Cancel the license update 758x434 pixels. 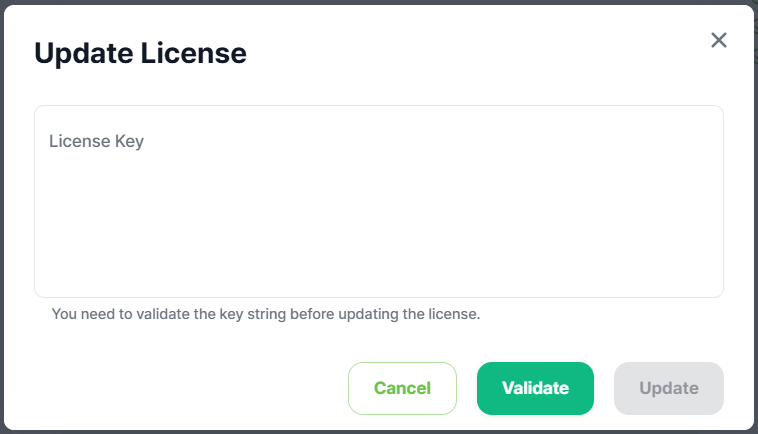pyautogui.click(x=402, y=388)
